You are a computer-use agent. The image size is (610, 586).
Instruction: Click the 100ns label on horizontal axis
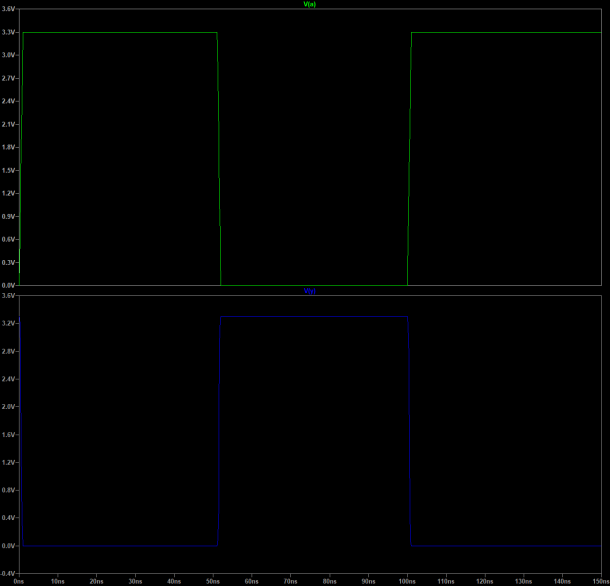click(407, 580)
